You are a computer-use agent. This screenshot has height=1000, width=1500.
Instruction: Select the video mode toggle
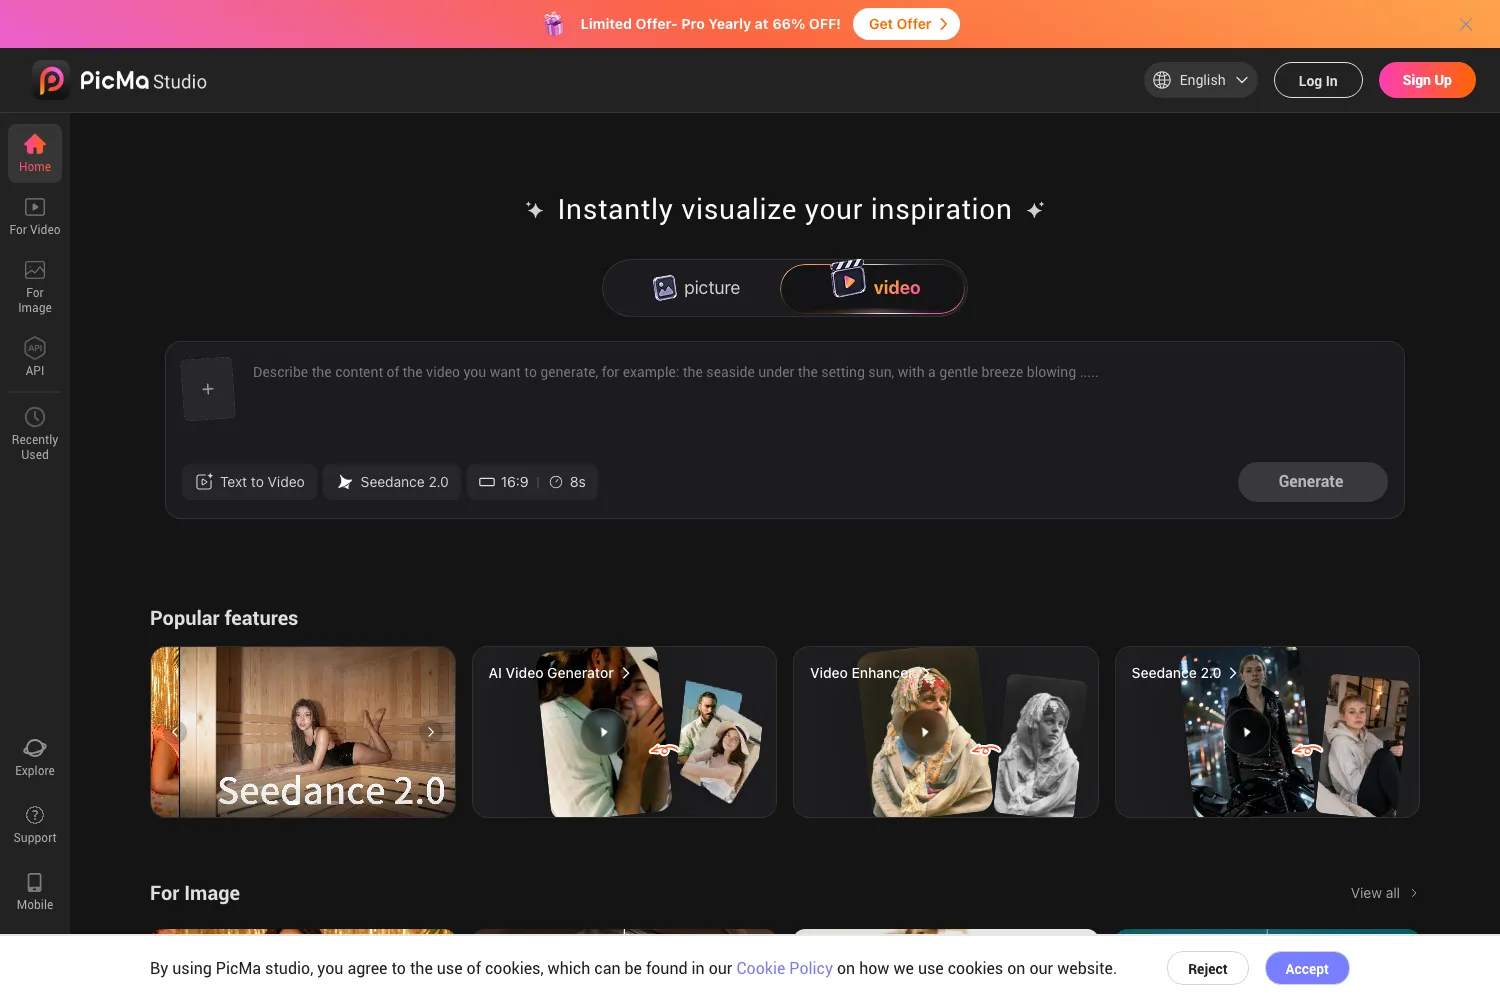click(x=873, y=288)
